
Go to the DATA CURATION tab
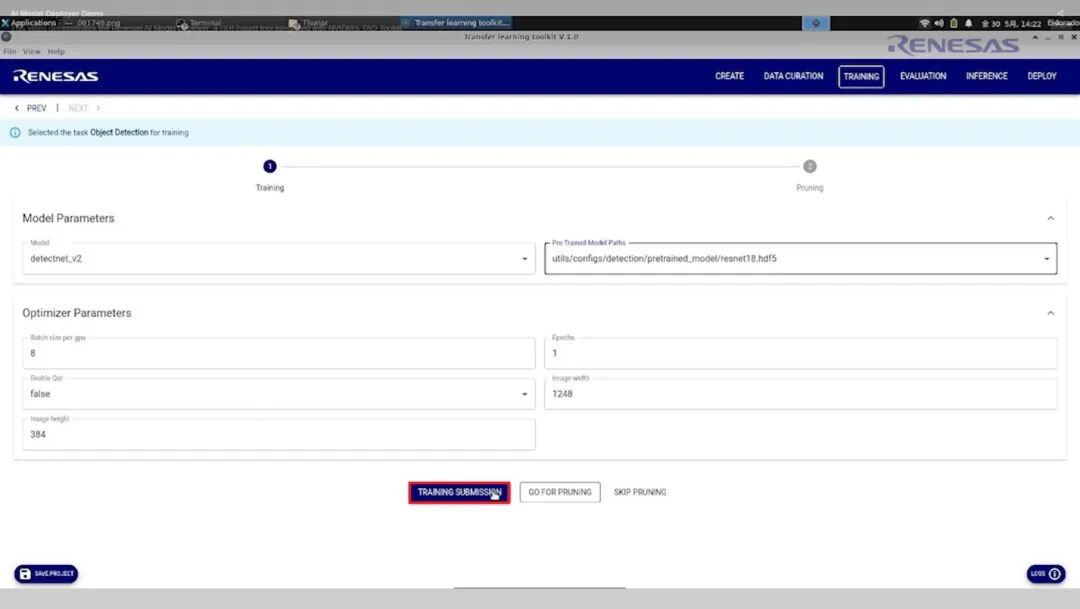point(793,76)
